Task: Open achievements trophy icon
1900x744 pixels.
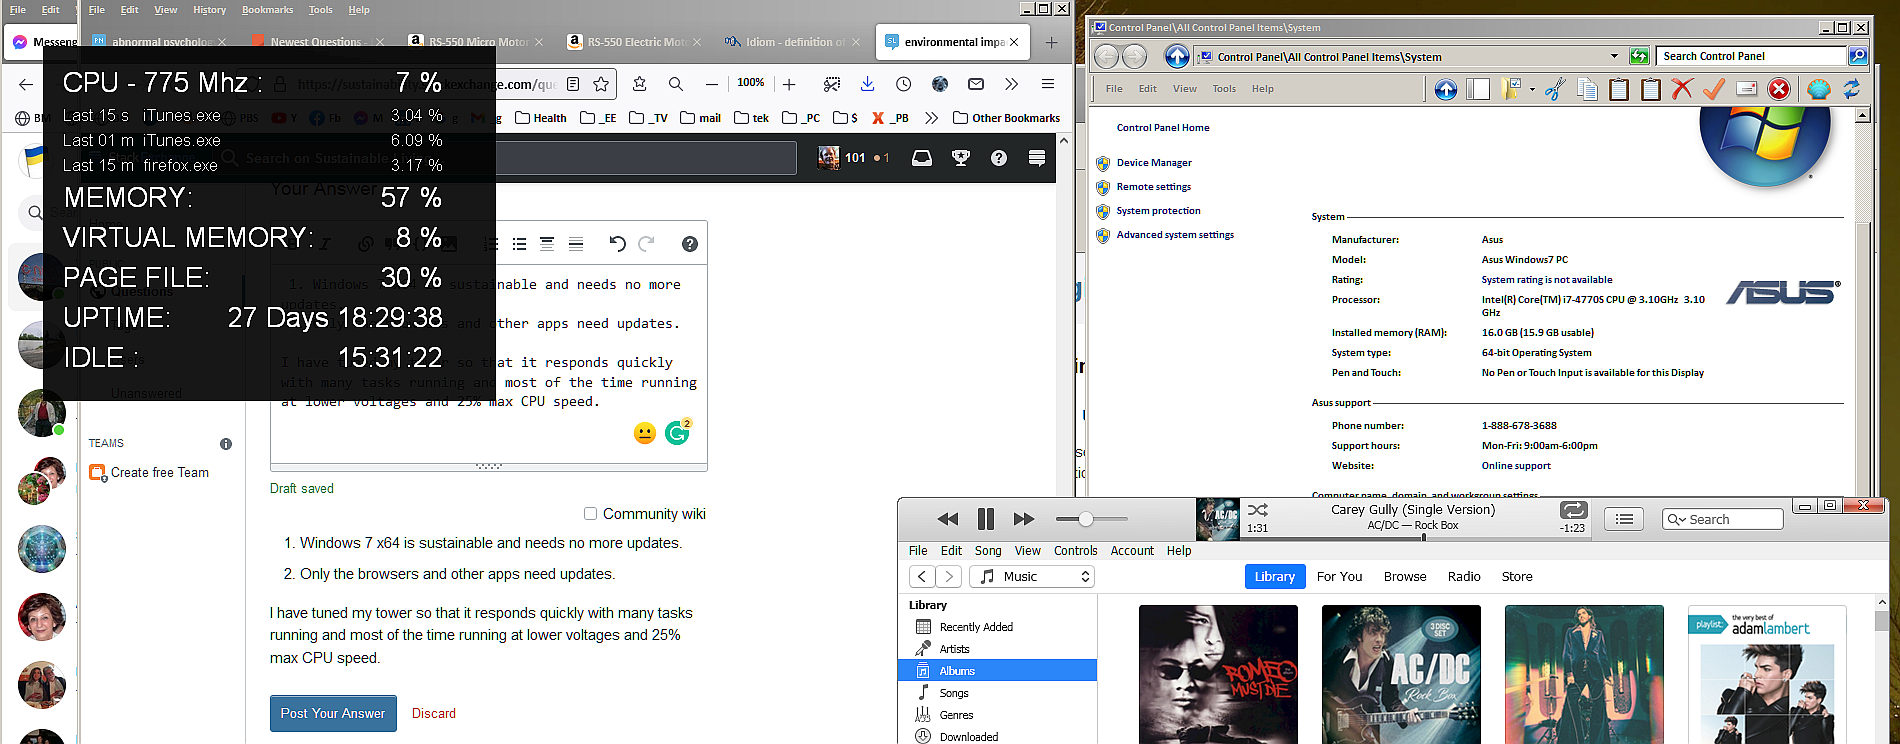Action: click(961, 158)
